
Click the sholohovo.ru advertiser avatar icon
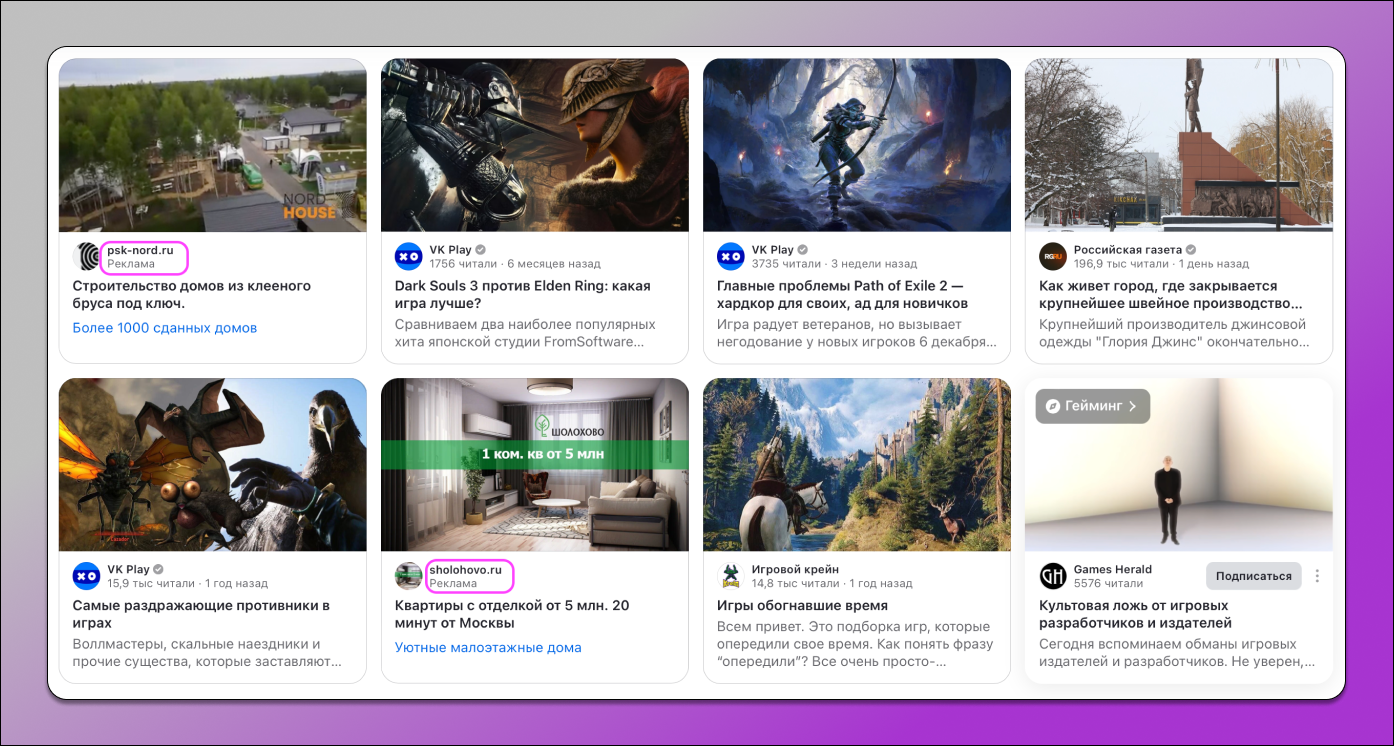409,576
